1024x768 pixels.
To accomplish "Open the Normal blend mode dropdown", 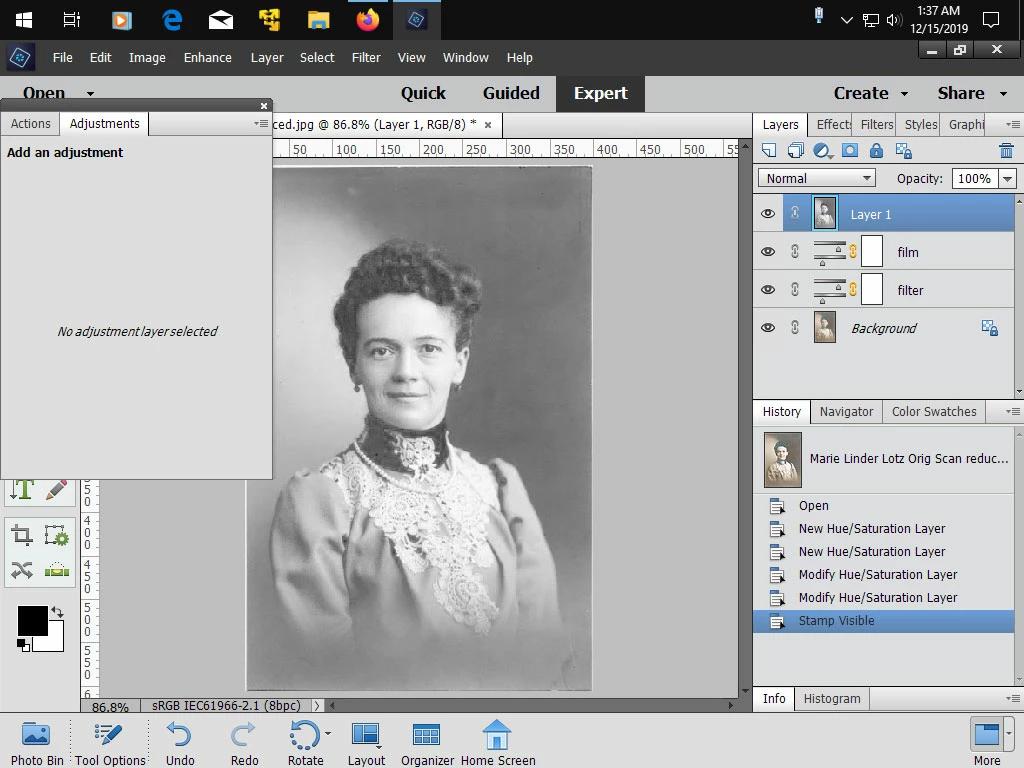I will click(x=816, y=178).
